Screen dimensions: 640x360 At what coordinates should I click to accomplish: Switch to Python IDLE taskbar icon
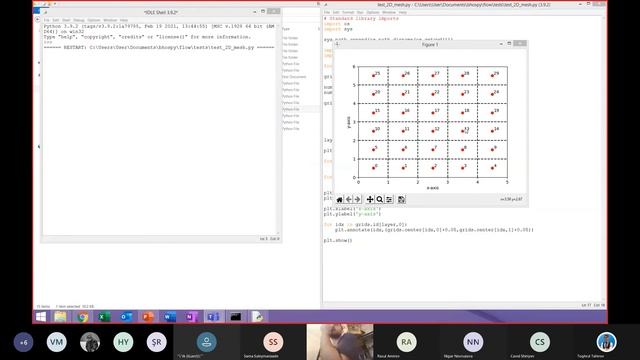[x=257, y=317]
